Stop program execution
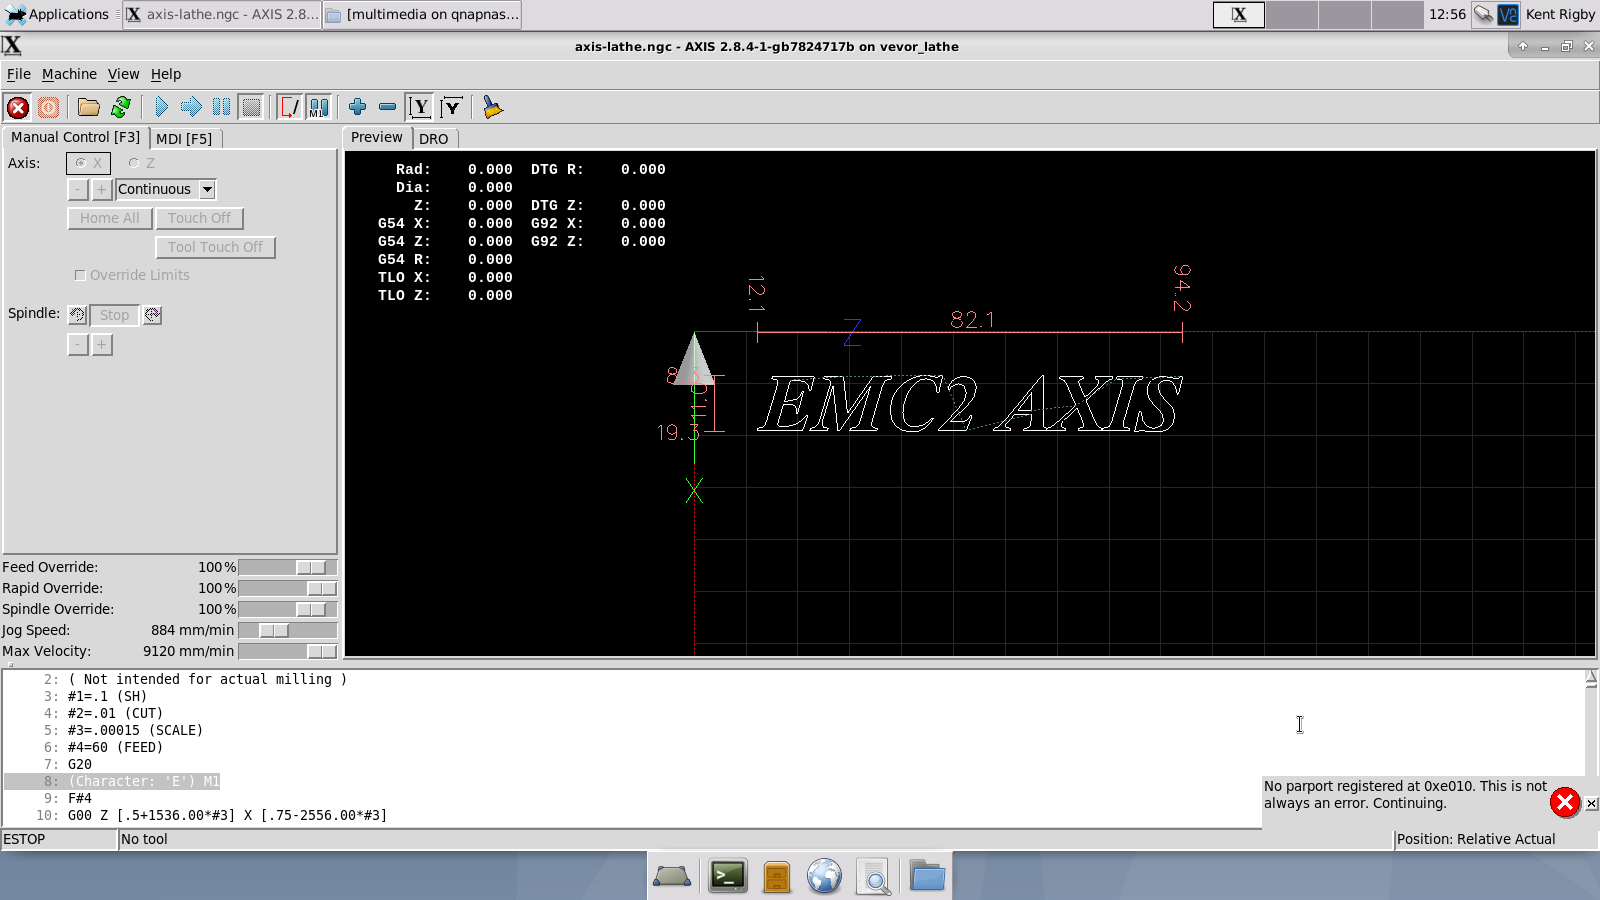This screenshot has width=1600, height=900. point(251,107)
